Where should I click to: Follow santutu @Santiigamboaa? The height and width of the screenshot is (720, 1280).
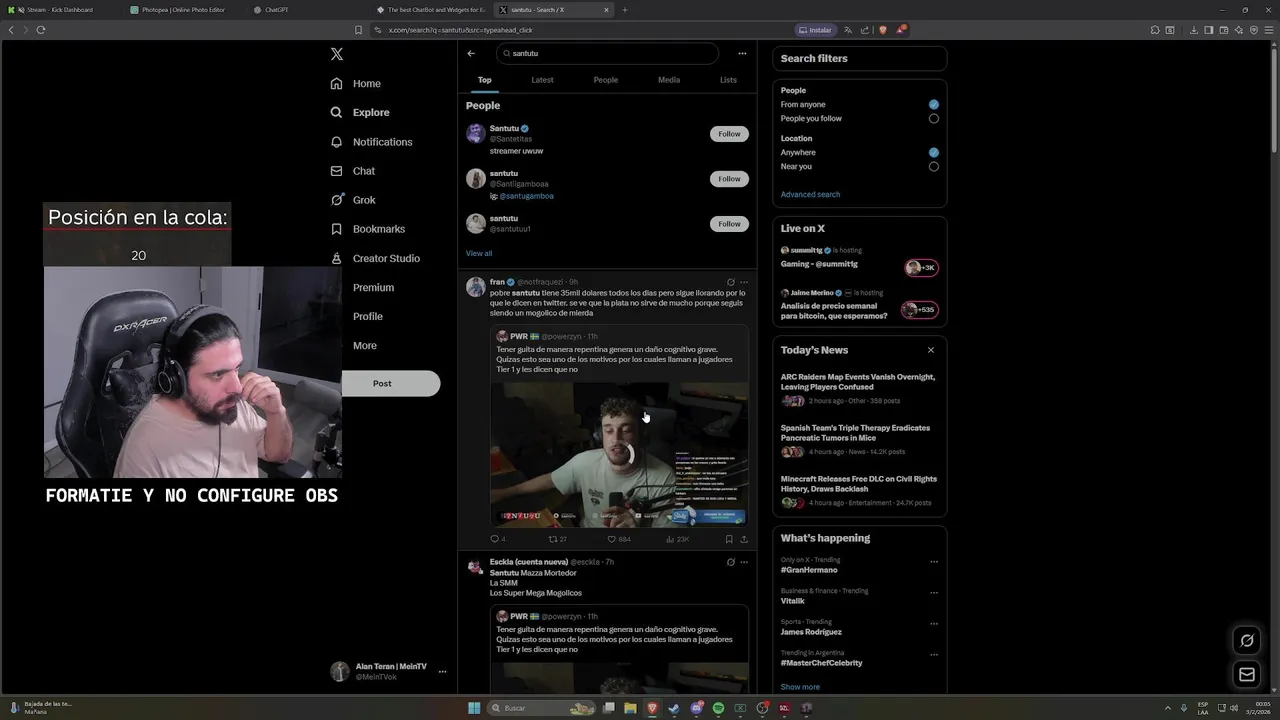coord(729,179)
